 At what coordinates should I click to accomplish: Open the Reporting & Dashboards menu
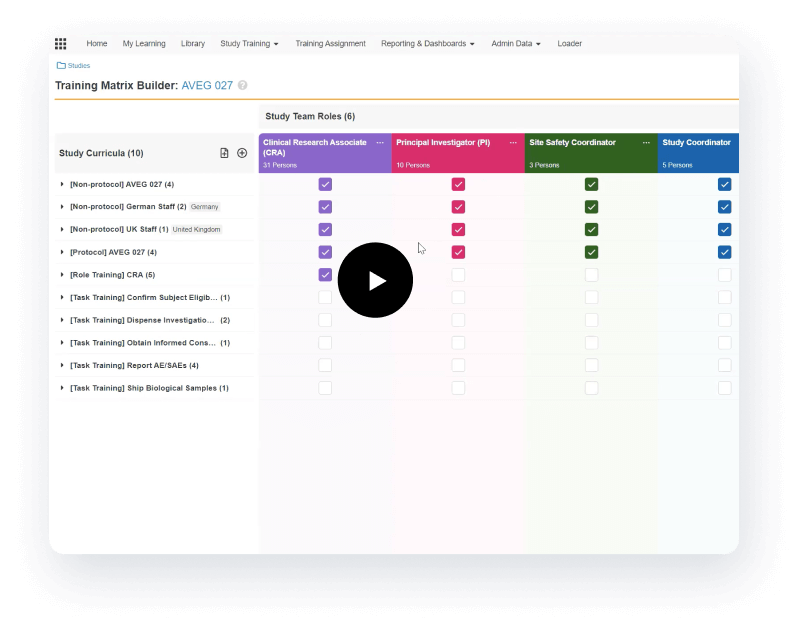[x=427, y=44]
